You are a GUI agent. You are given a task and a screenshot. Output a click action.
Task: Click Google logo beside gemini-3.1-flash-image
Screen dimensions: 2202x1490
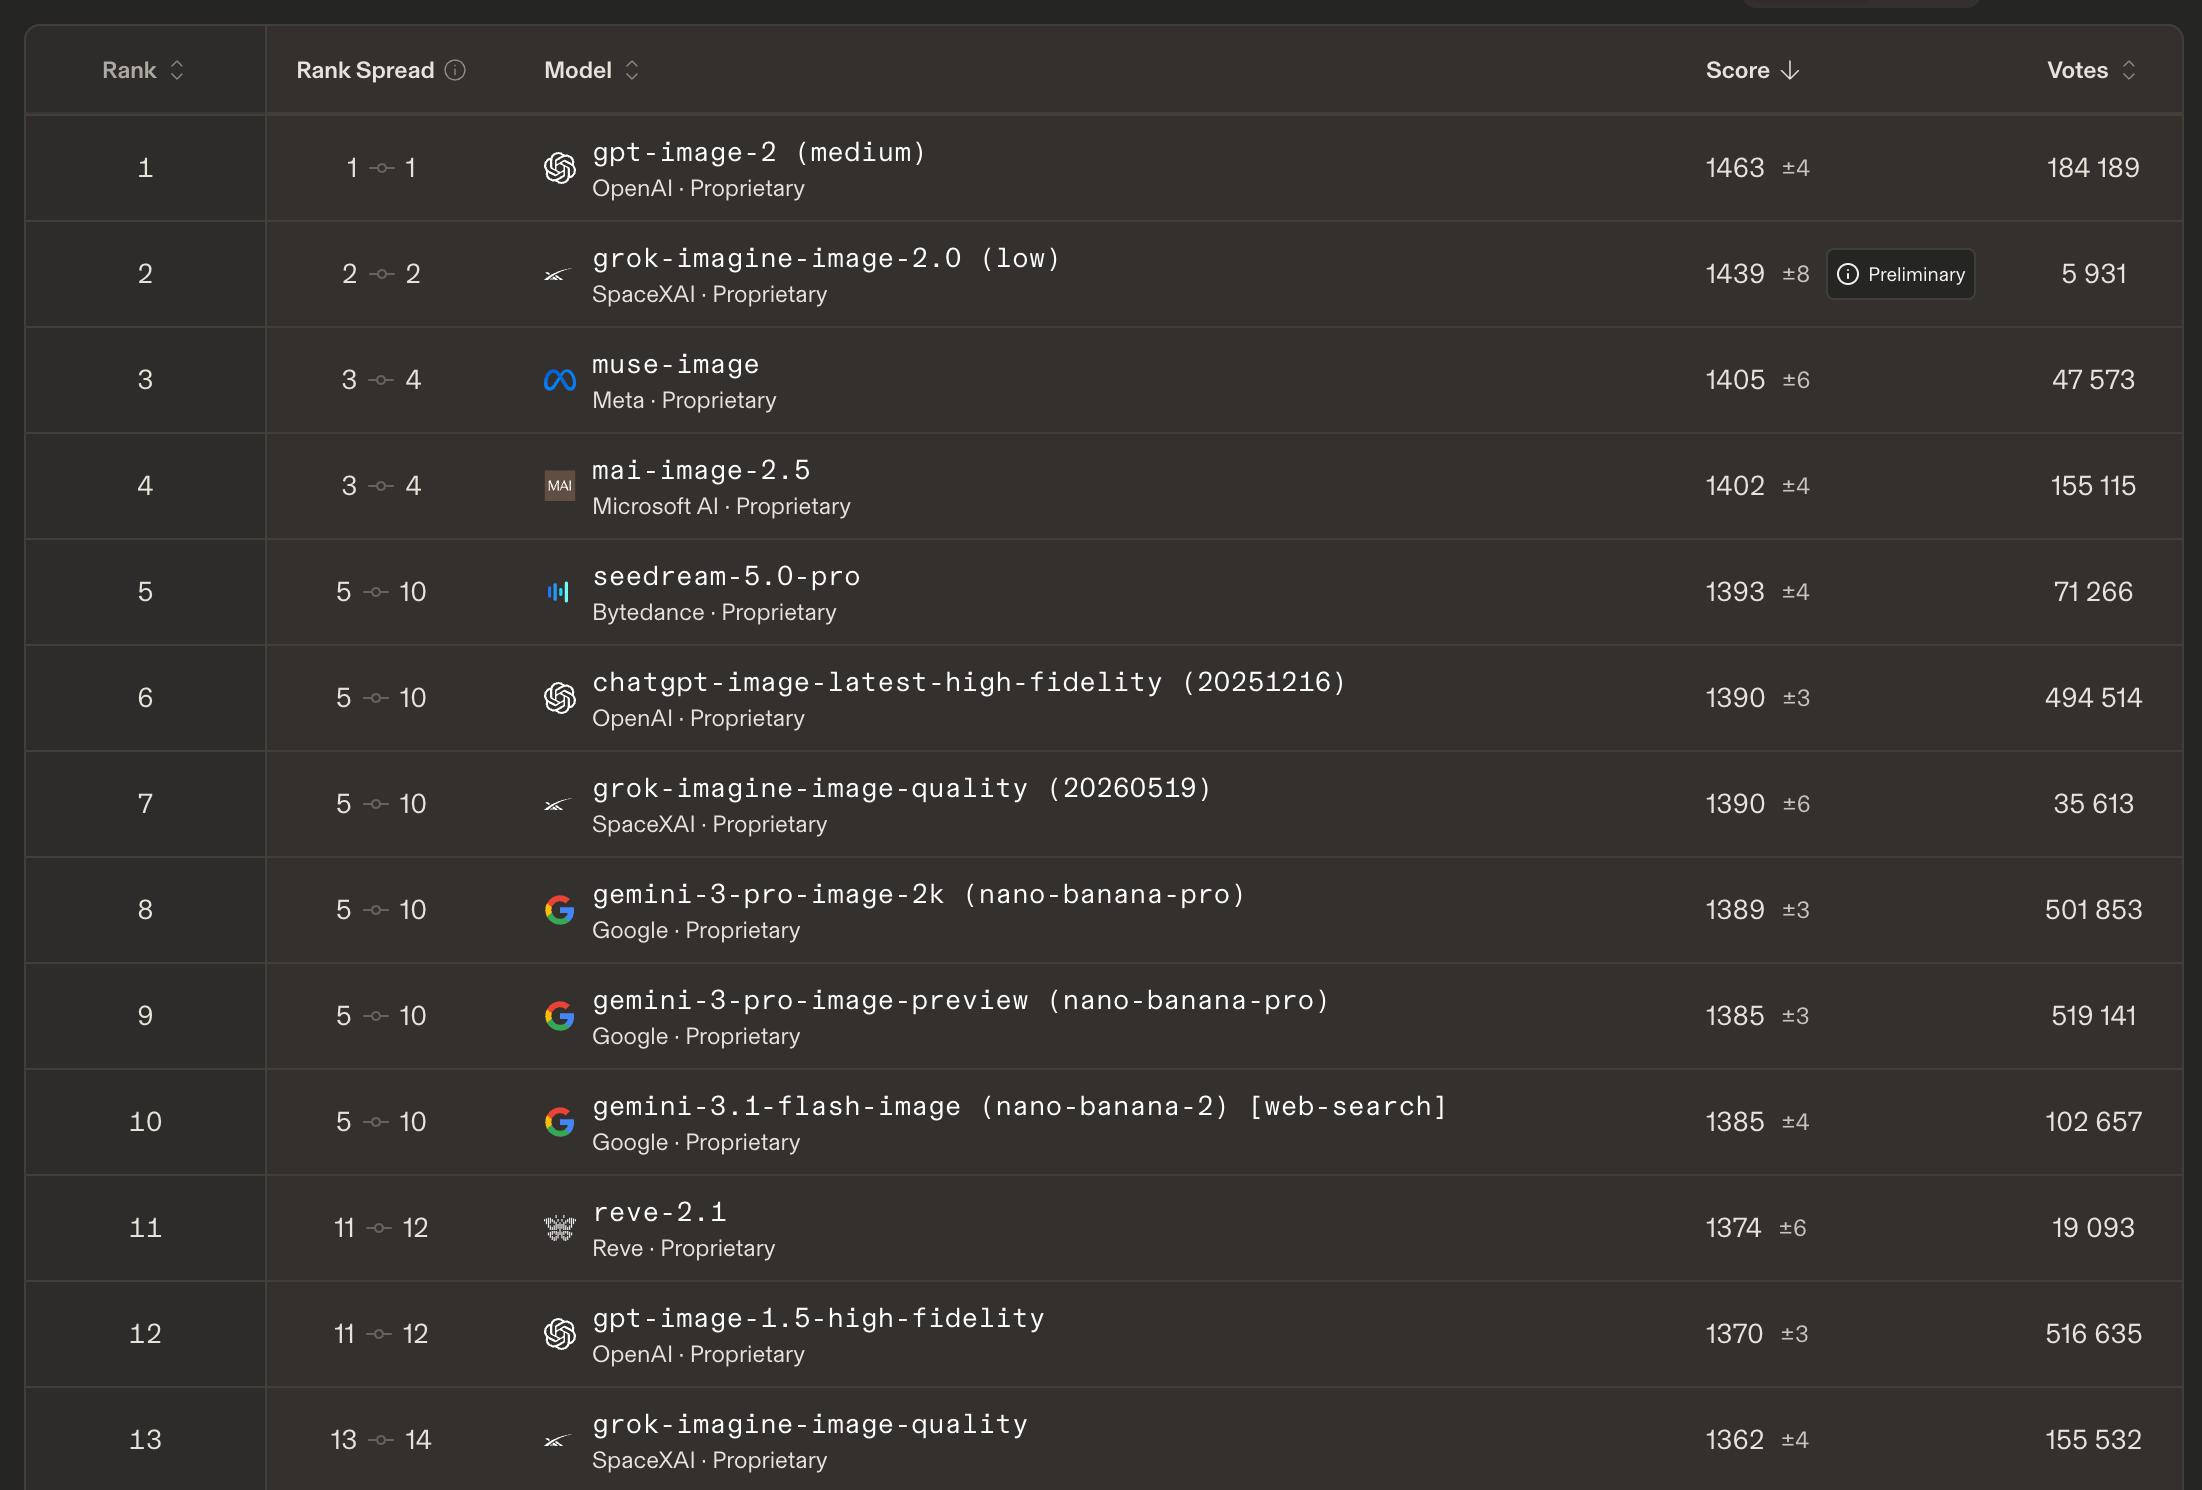click(560, 1122)
